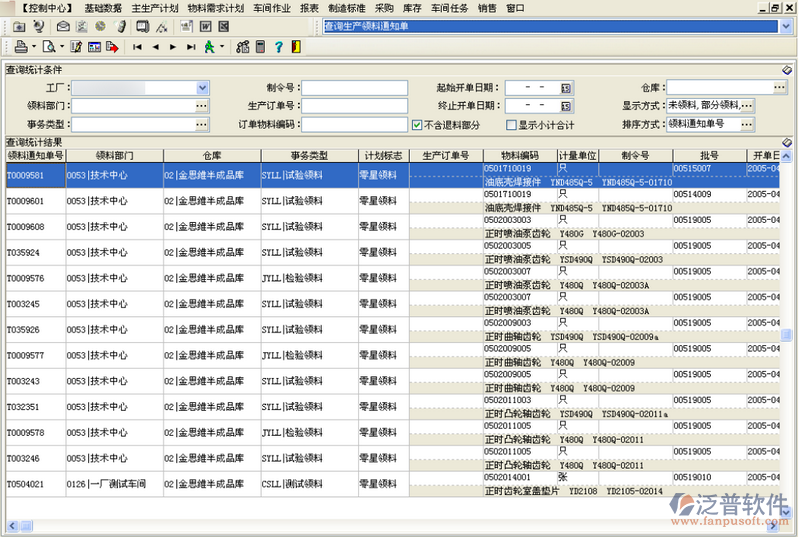Screen dimensions: 799x537
Task: Go to the first record with the navigation arrow
Action: [137, 47]
